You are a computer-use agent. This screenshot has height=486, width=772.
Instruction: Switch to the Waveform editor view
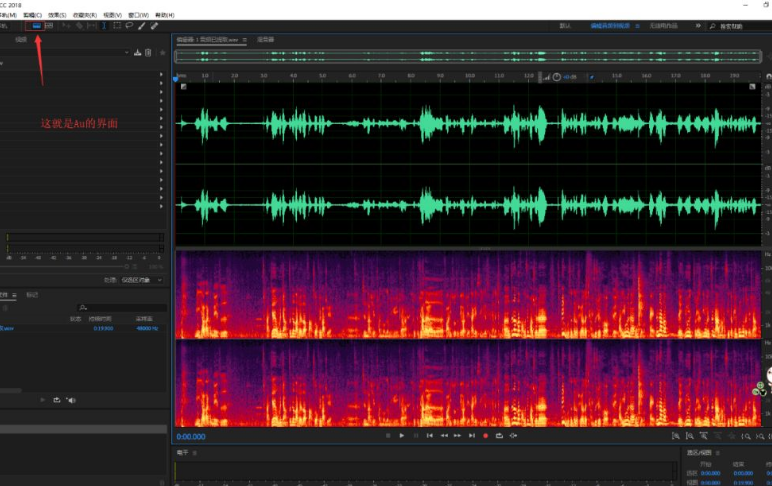[x=36, y=26]
